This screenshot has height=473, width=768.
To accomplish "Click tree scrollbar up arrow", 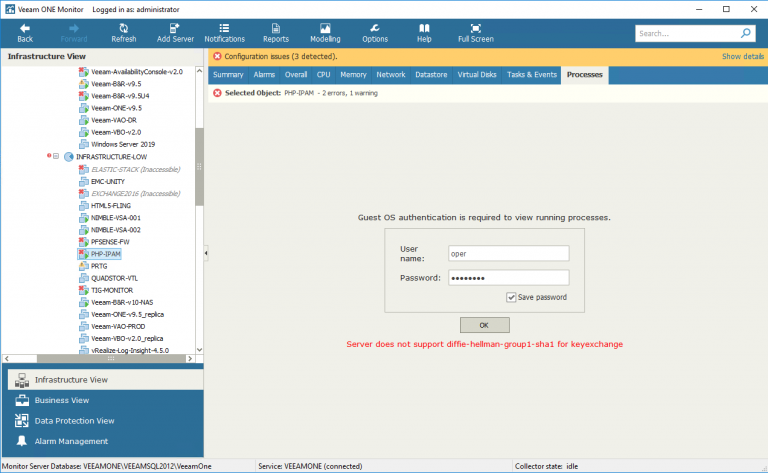I will click(x=199, y=71).
